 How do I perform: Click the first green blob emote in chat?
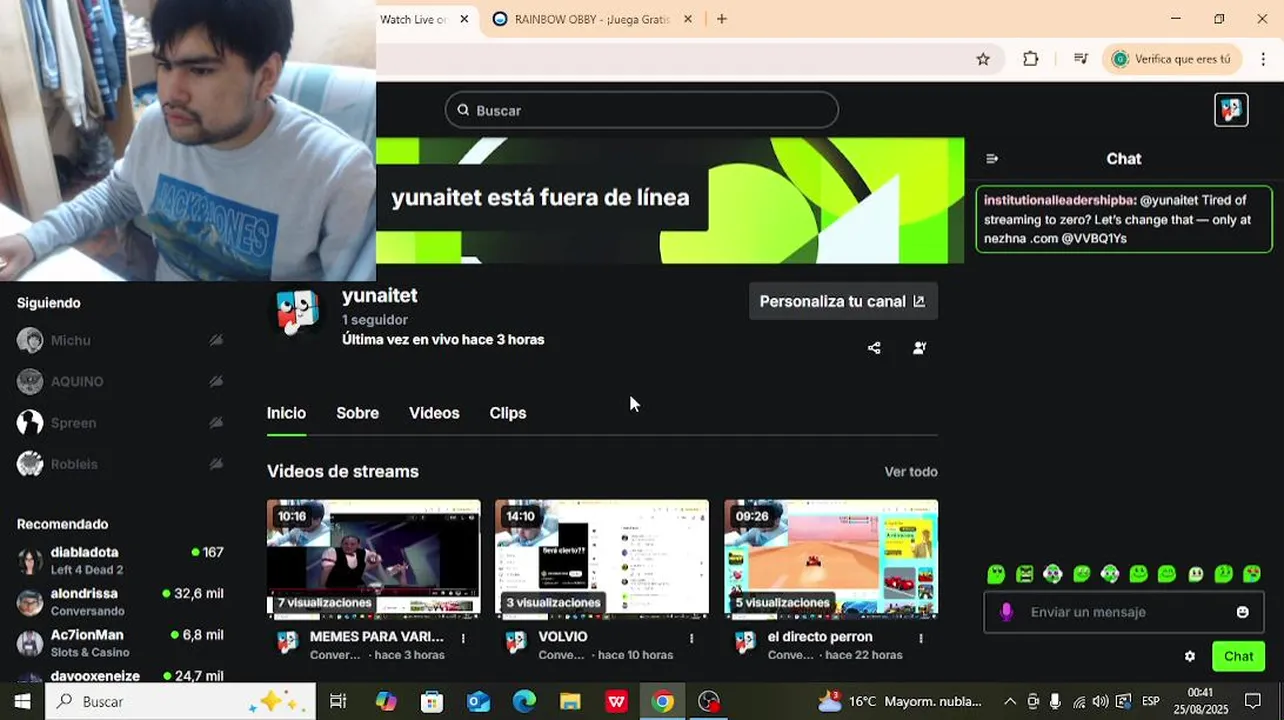(996, 574)
